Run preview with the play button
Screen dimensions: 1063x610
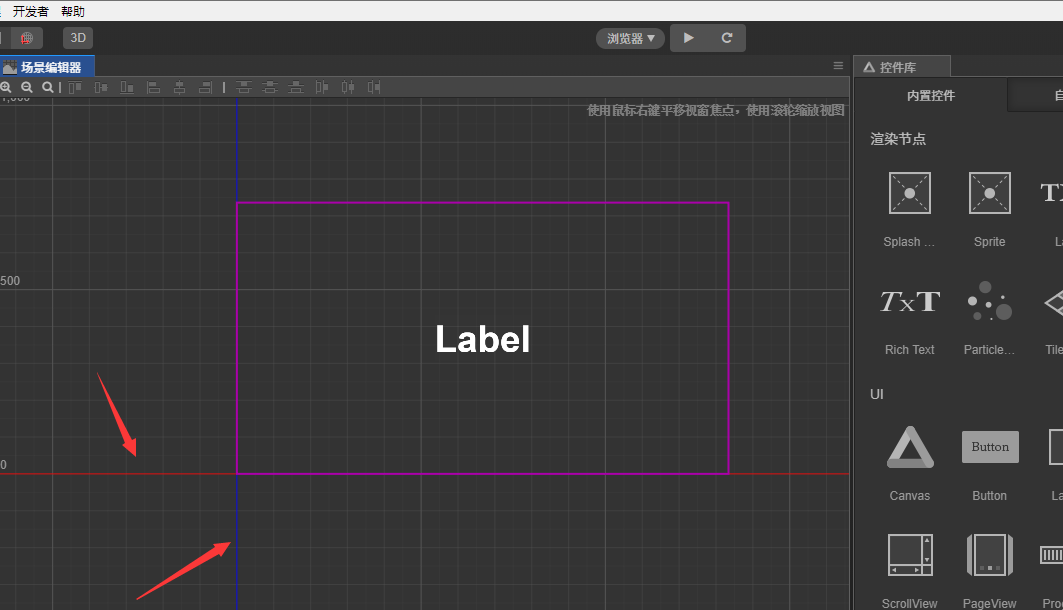pyautogui.click(x=689, y=38)
